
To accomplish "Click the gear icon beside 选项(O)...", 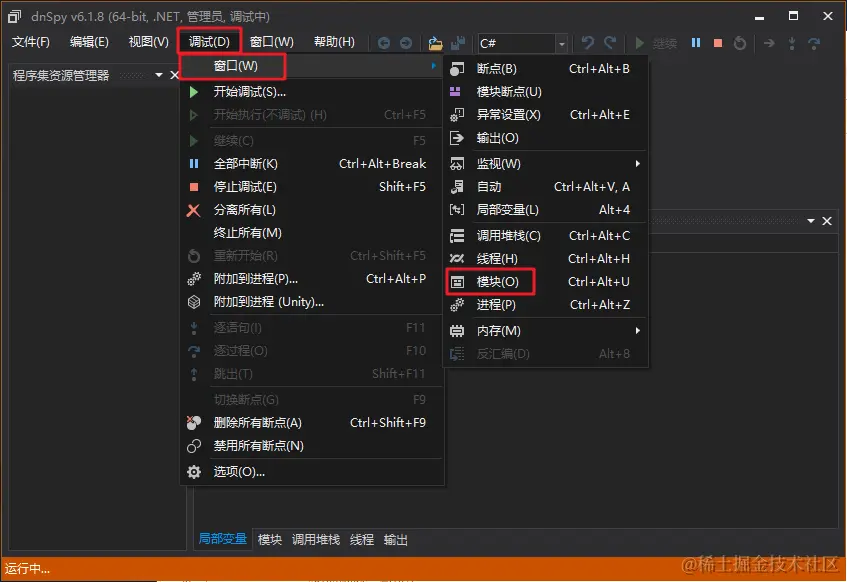I will pyautogui.click(x=194, y=472).
